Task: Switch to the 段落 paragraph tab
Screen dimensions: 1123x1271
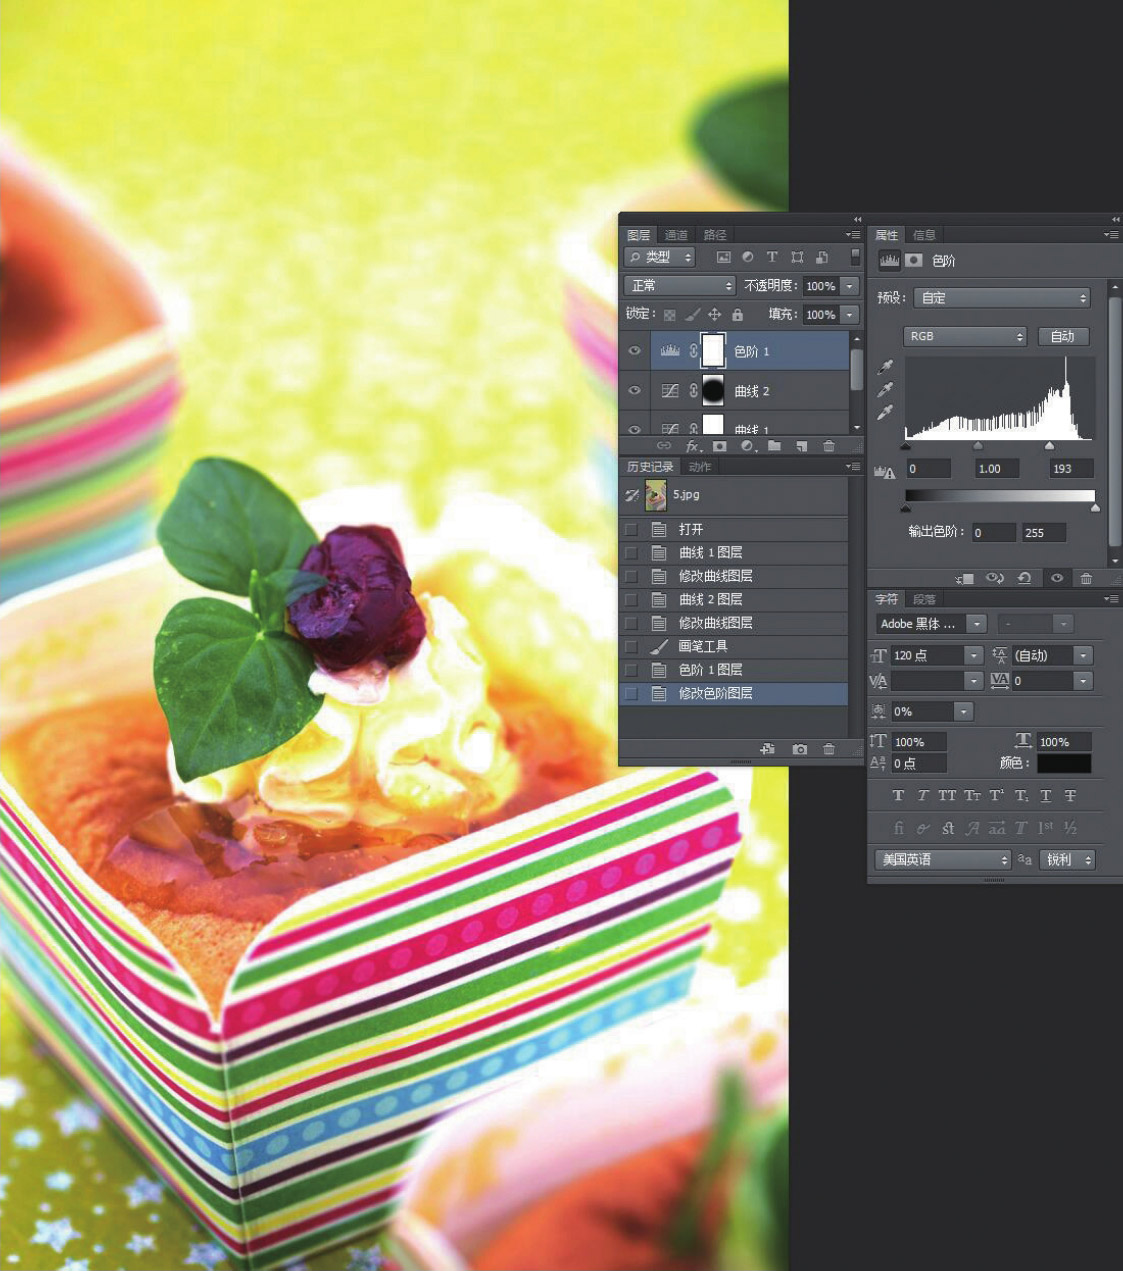Action: point(924,599)
